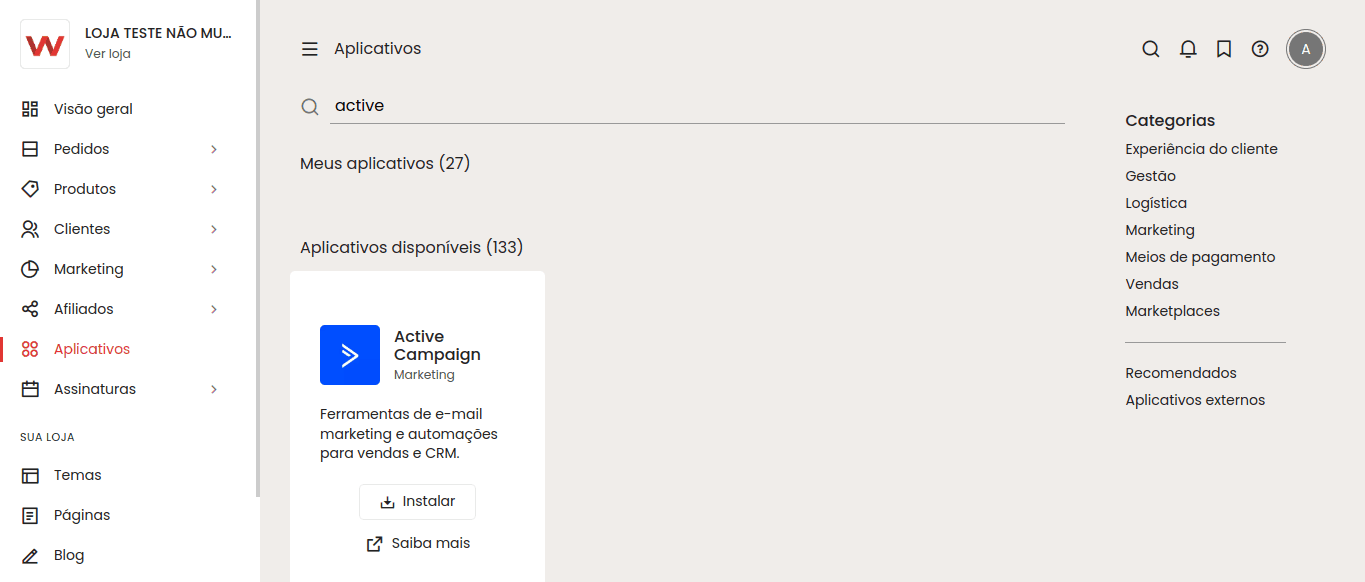Open the Temas menu item
The height and width of the screenshot is (582, 1365).
coord(77,475)
